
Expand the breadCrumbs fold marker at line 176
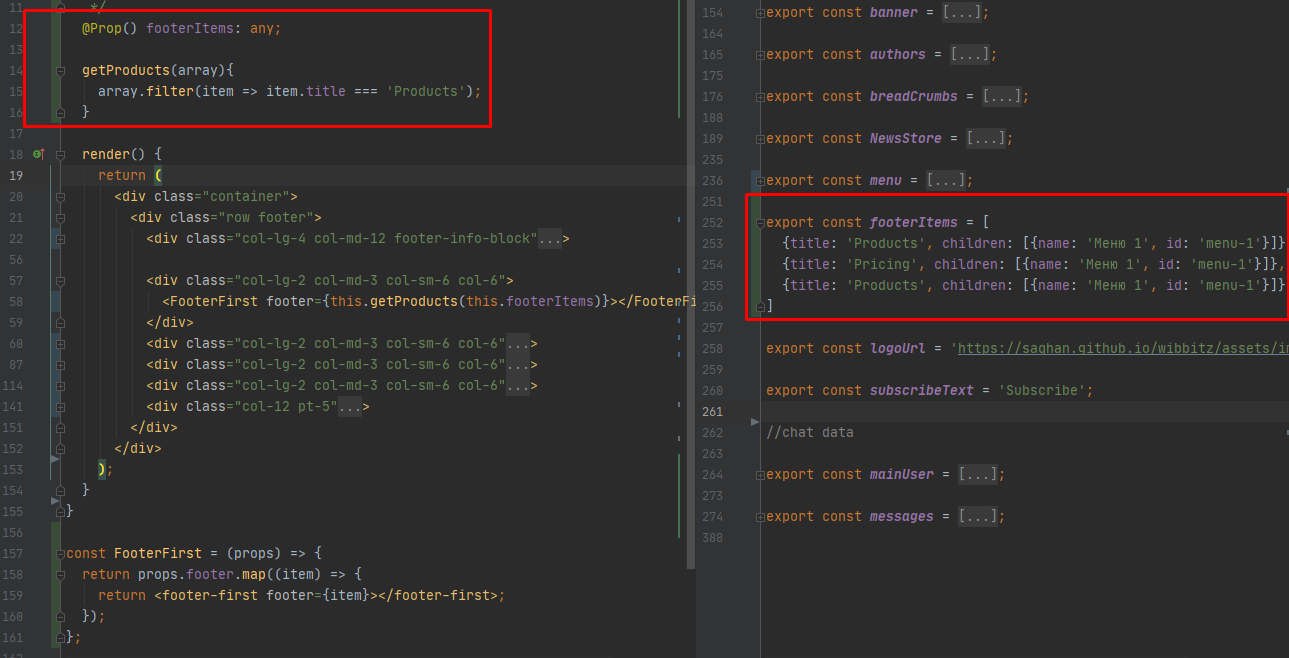pyautogui.click(x=759, y=97)
